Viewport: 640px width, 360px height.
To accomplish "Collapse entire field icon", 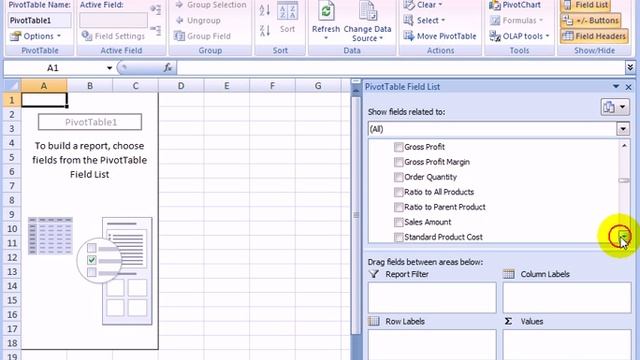I will pos(156,29).
